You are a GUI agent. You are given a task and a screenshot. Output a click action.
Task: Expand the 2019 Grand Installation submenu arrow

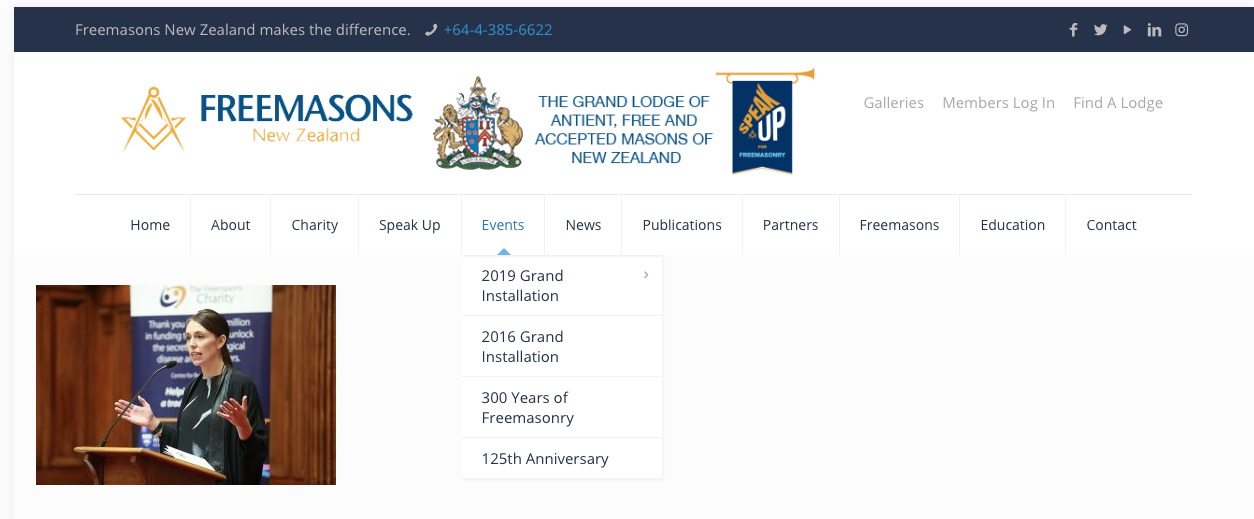click(646, 275)
